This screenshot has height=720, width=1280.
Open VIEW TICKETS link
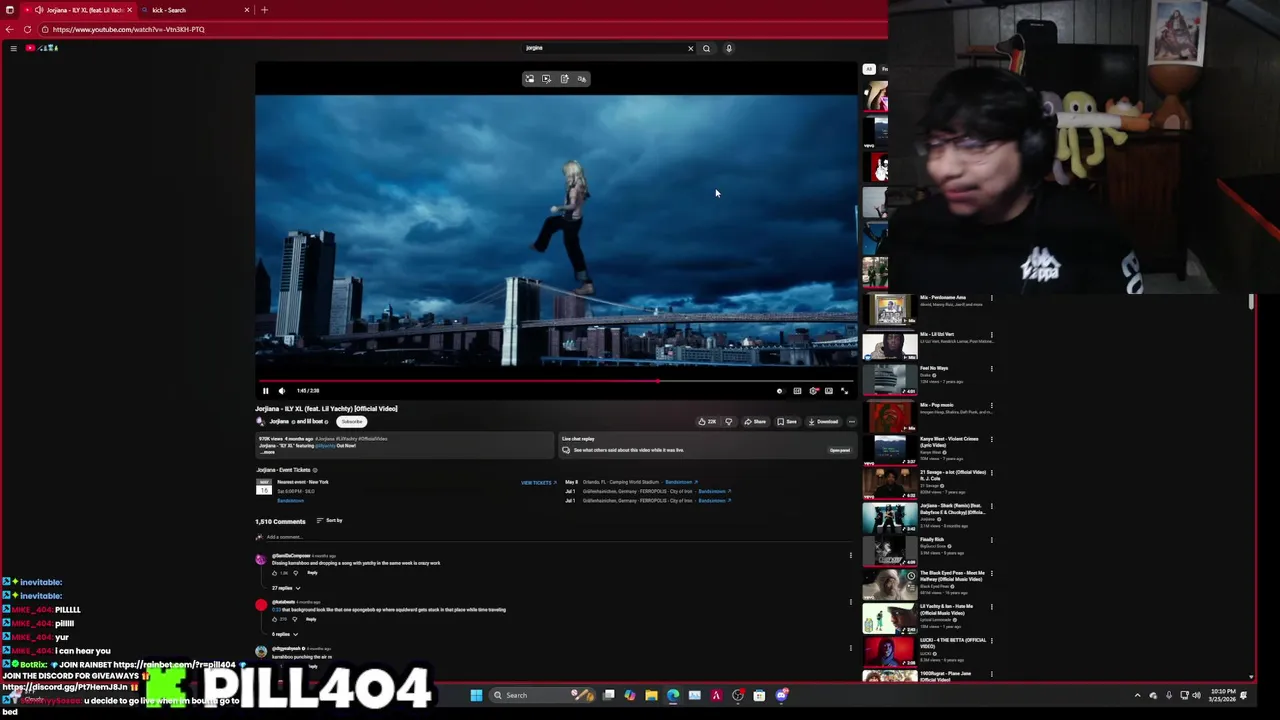[x=538, y=482]
